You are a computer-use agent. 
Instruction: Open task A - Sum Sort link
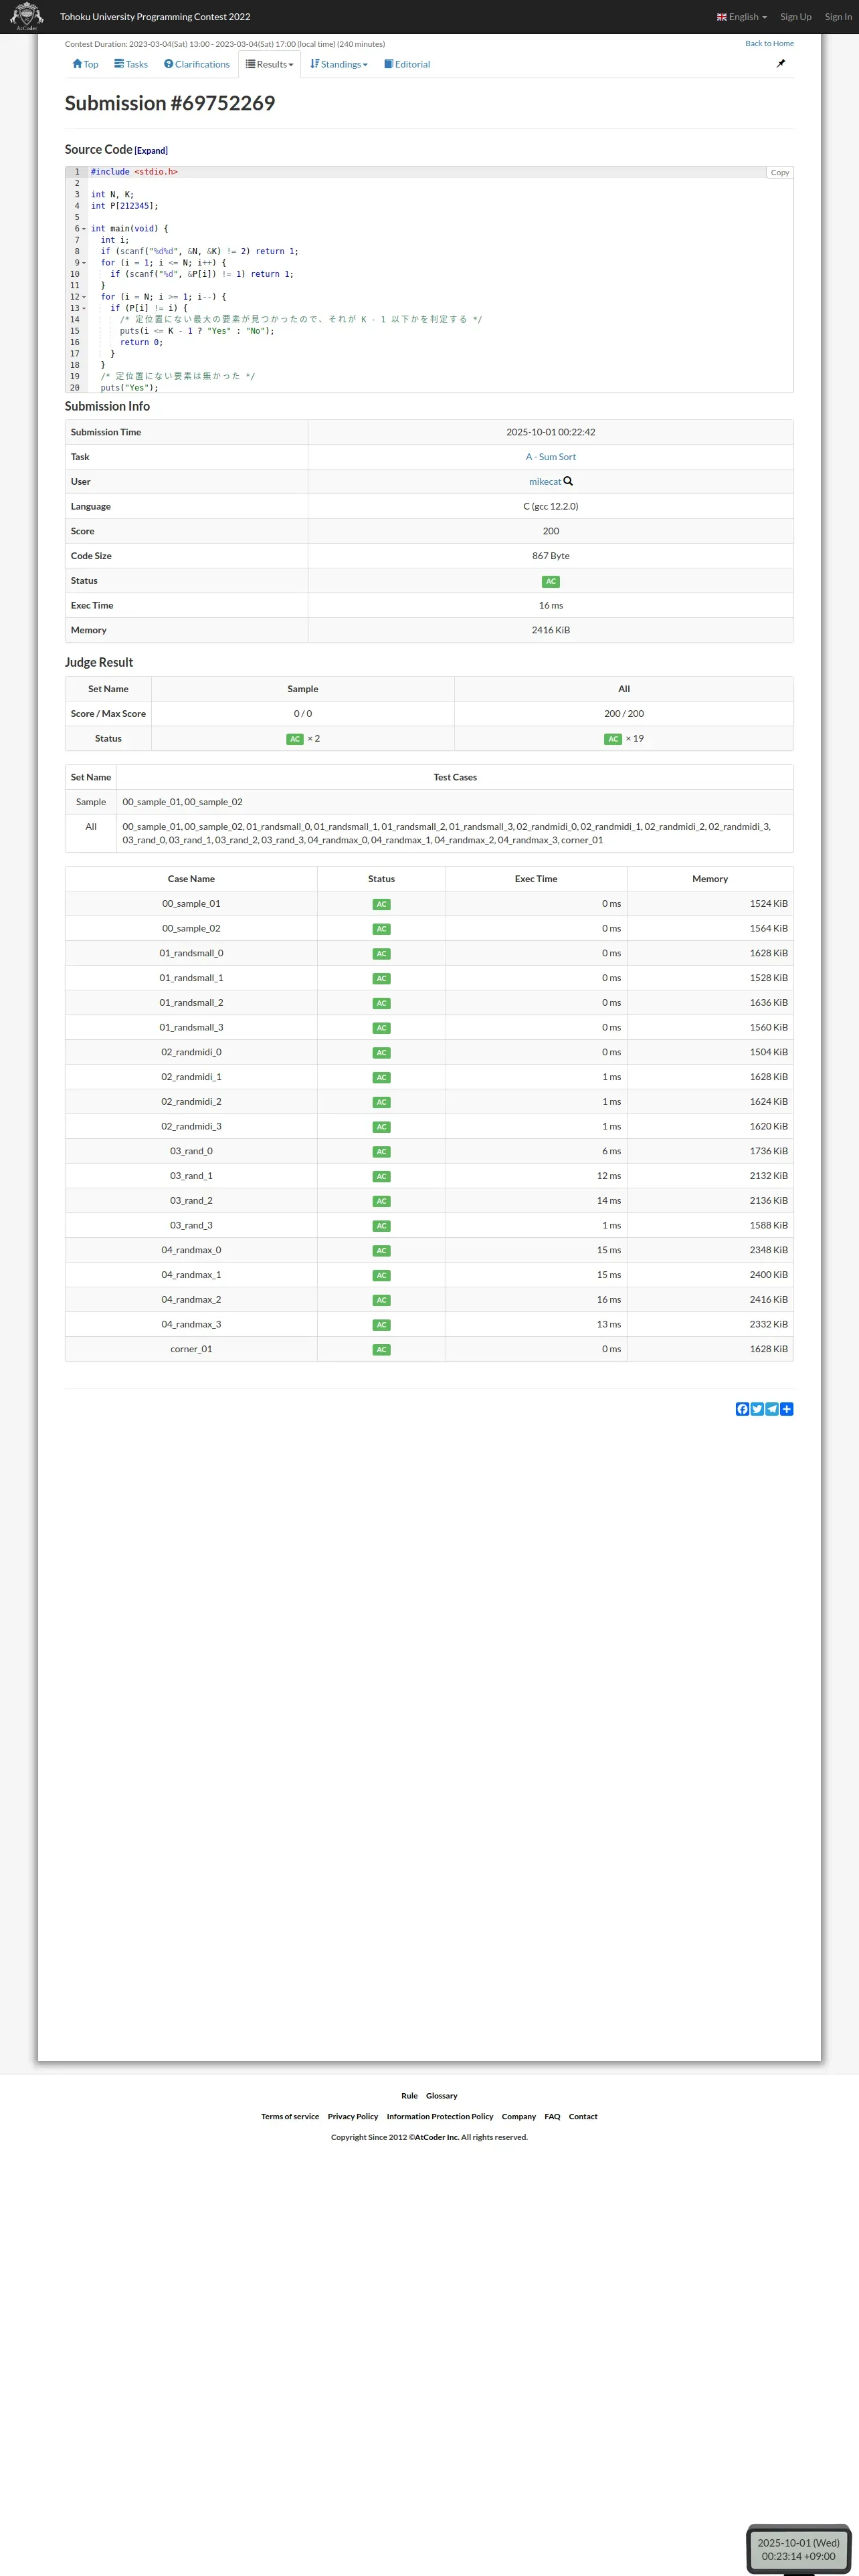[551, 457]
